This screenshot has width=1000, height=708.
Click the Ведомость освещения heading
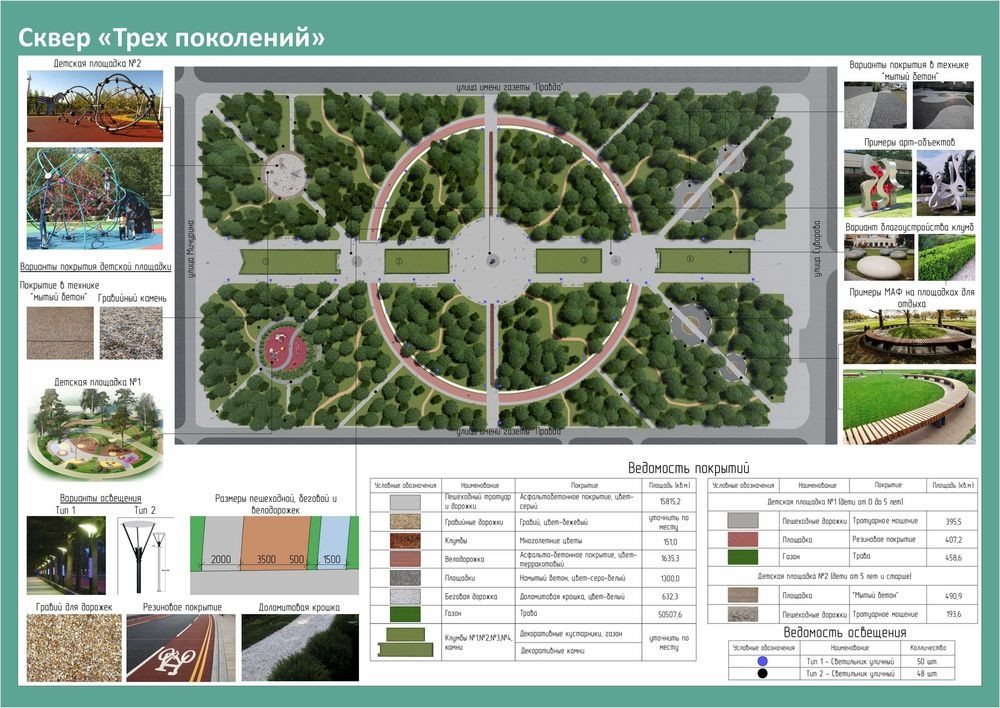pyautogui.click(x=844, y=632)
